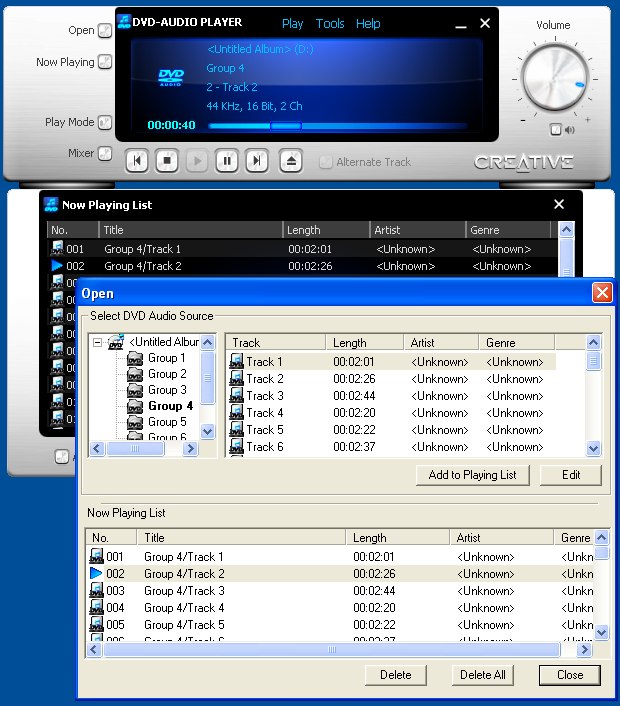
Task: Click the Close button in Open dialog
Action: (570, 675)
